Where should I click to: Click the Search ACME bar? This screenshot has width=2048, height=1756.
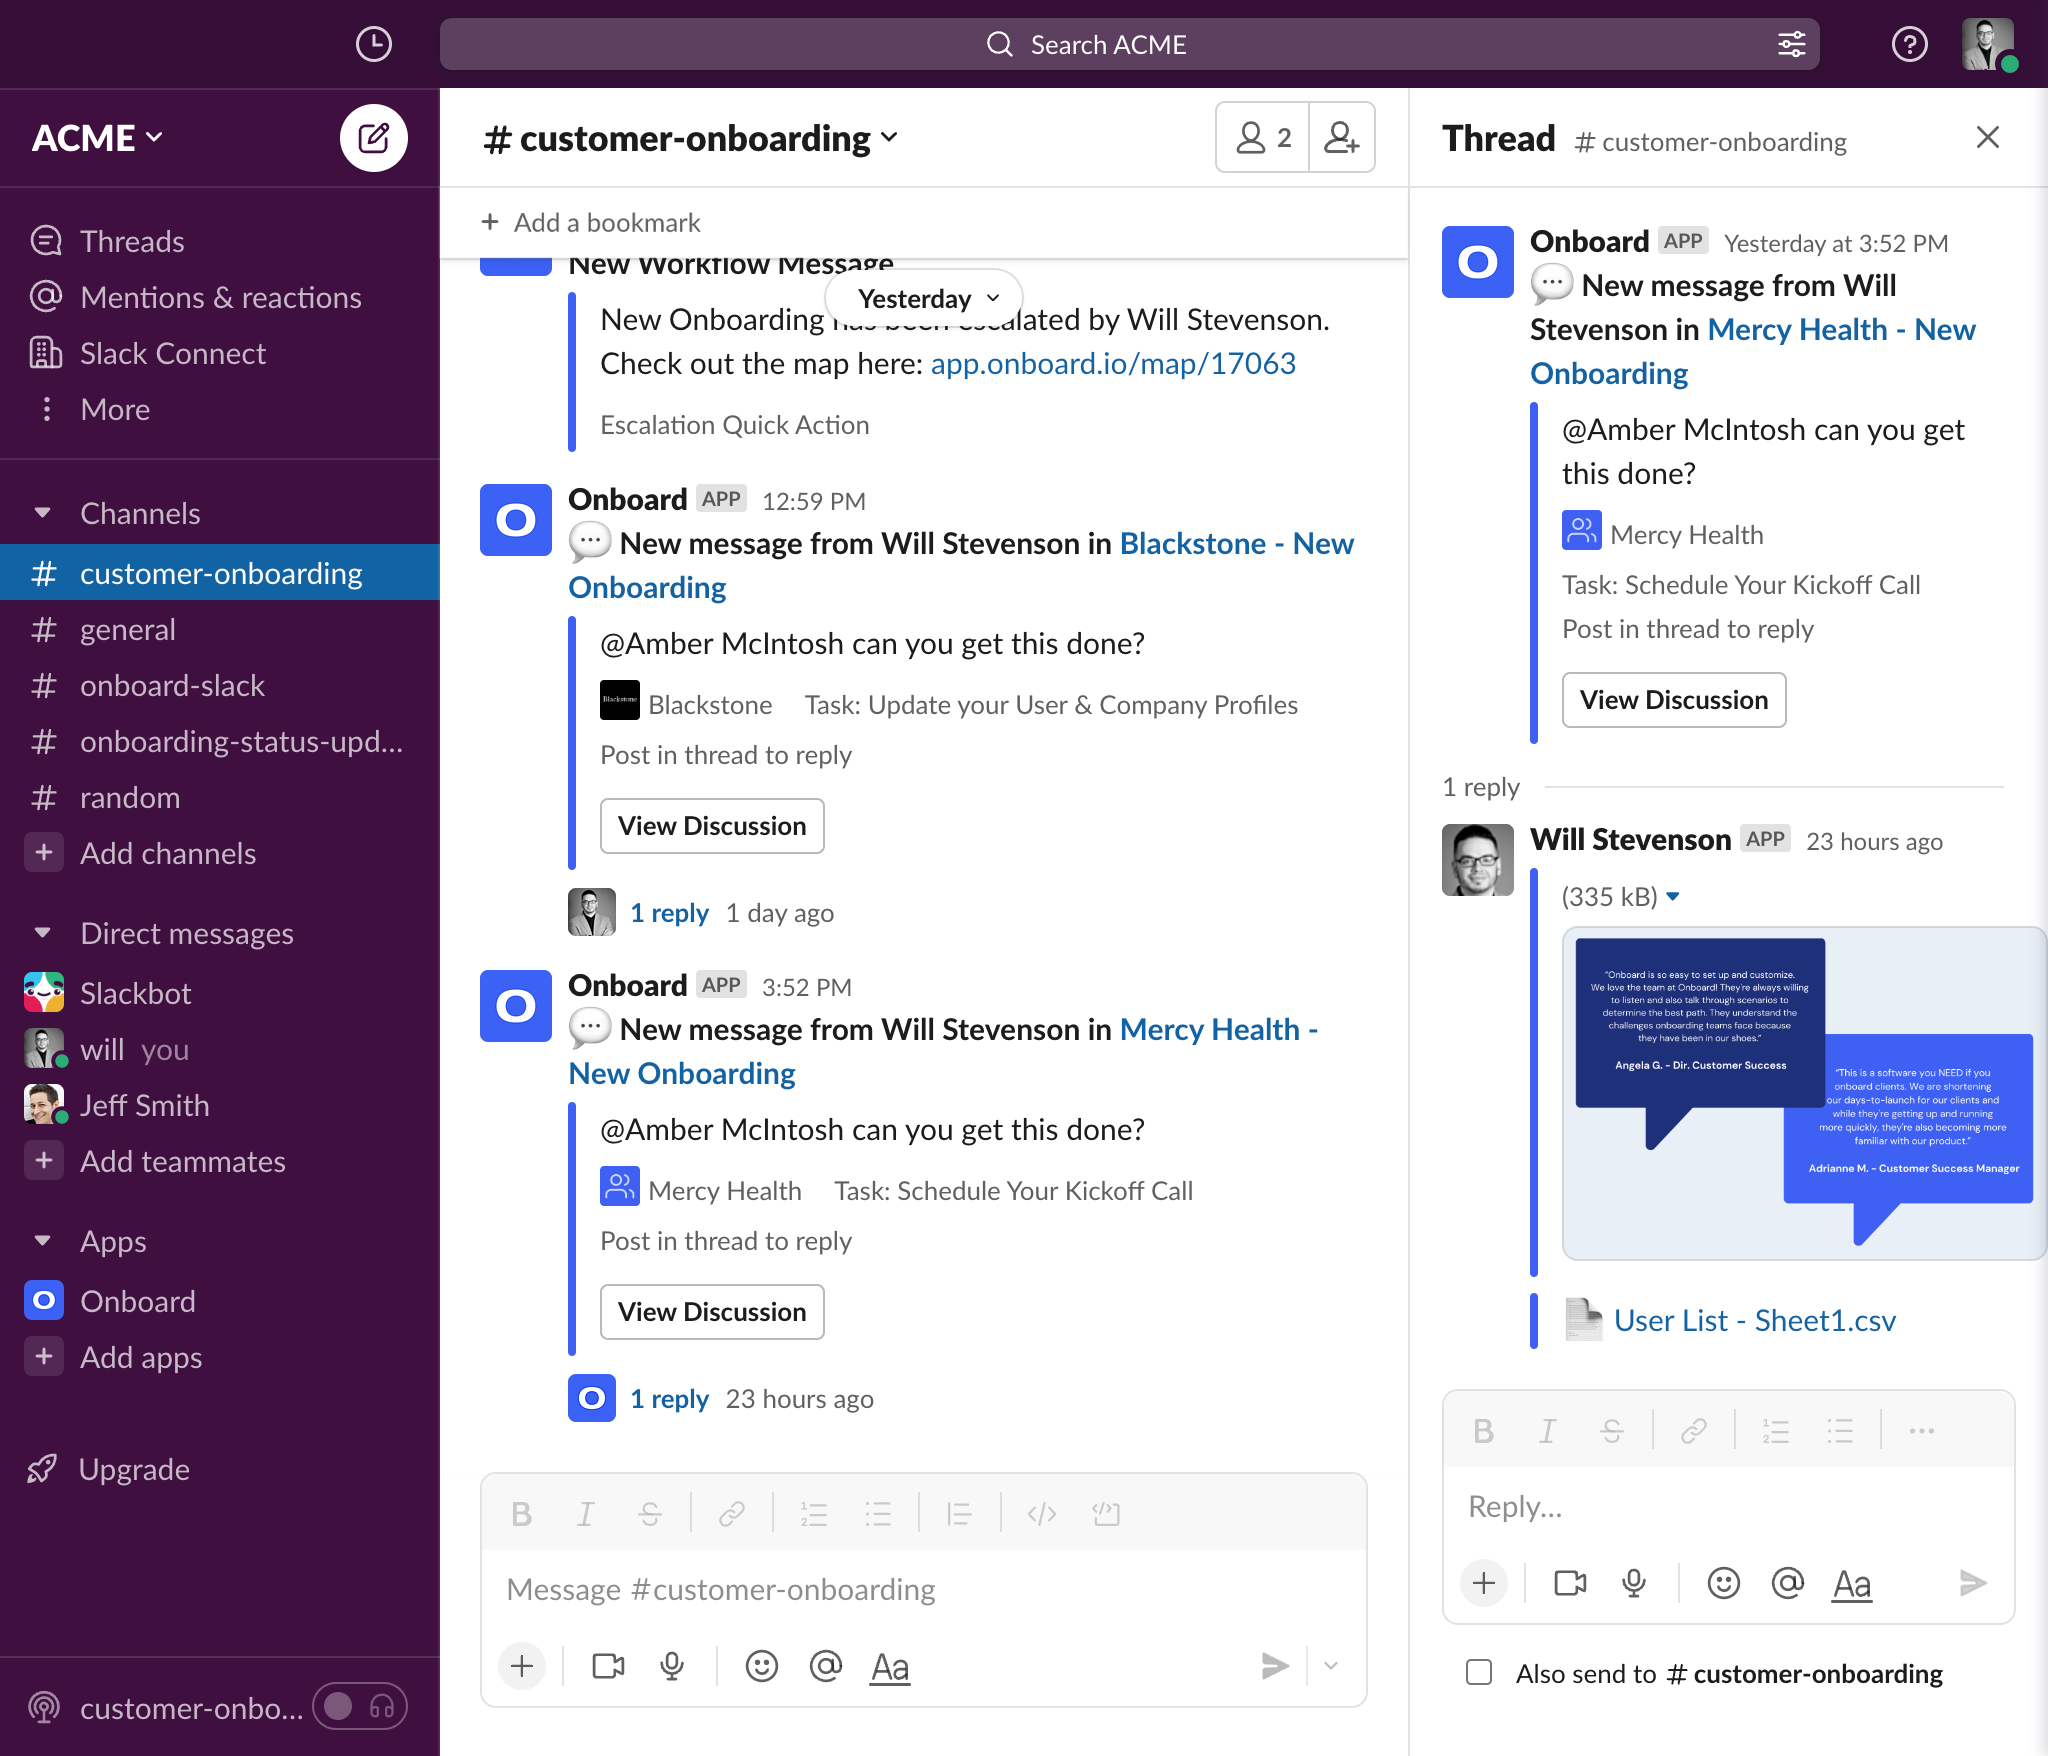click(1129, 44)
